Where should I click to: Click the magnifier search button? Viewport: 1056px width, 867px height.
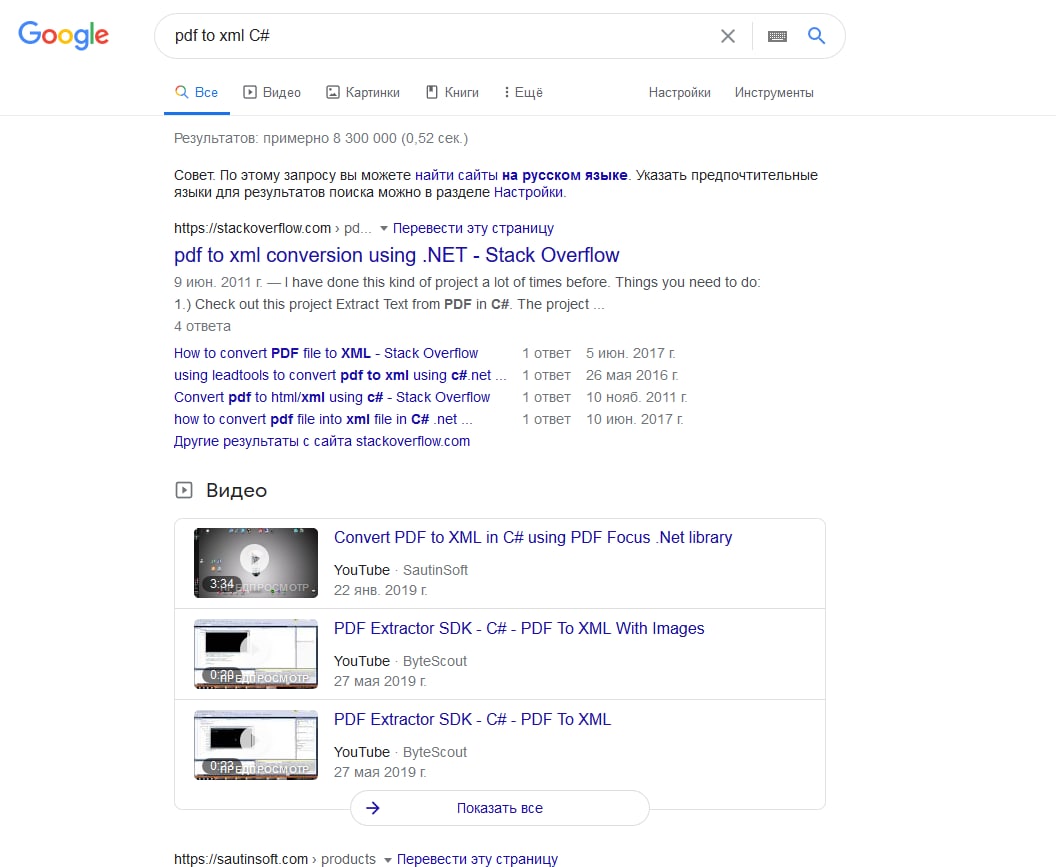(816, 36)
